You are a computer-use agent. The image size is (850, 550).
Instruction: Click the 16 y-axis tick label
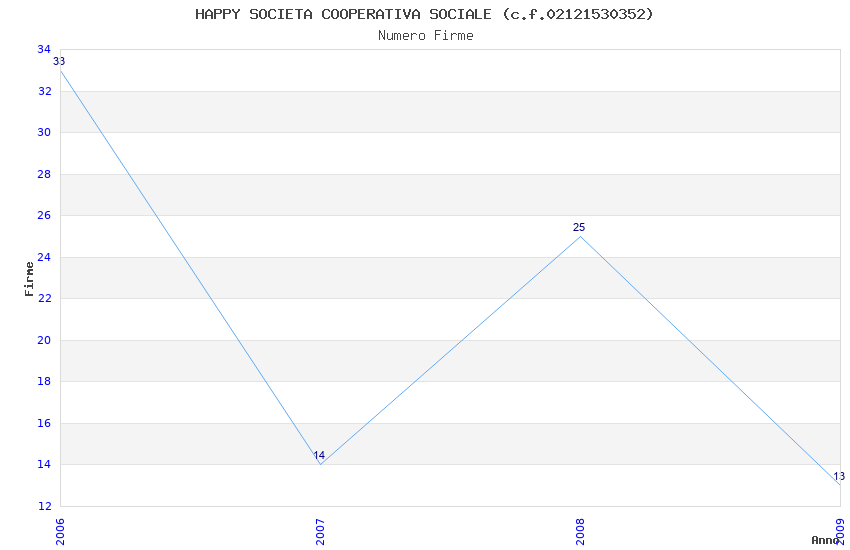click(44, 424)
